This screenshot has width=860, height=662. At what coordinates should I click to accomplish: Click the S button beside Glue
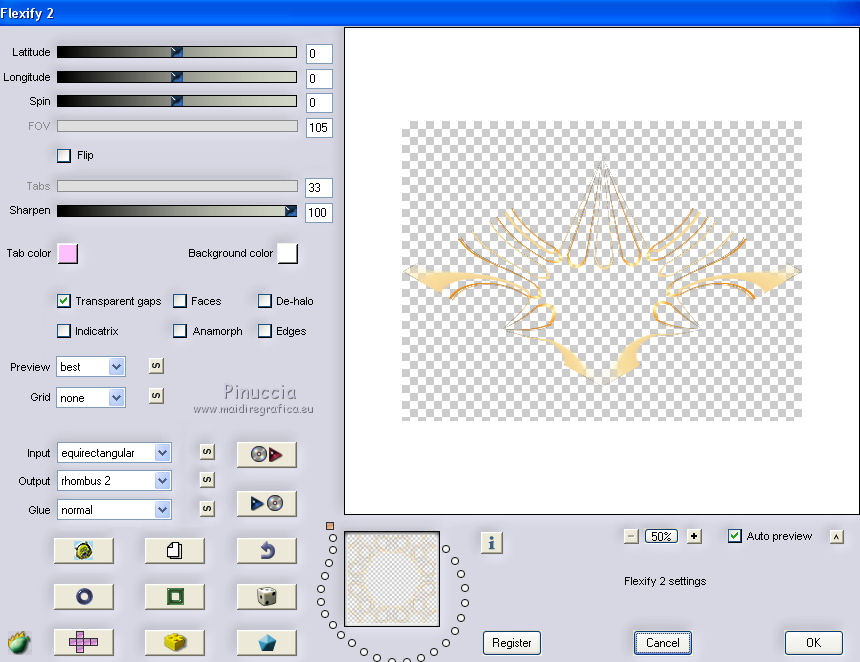(x=207, y=509)
